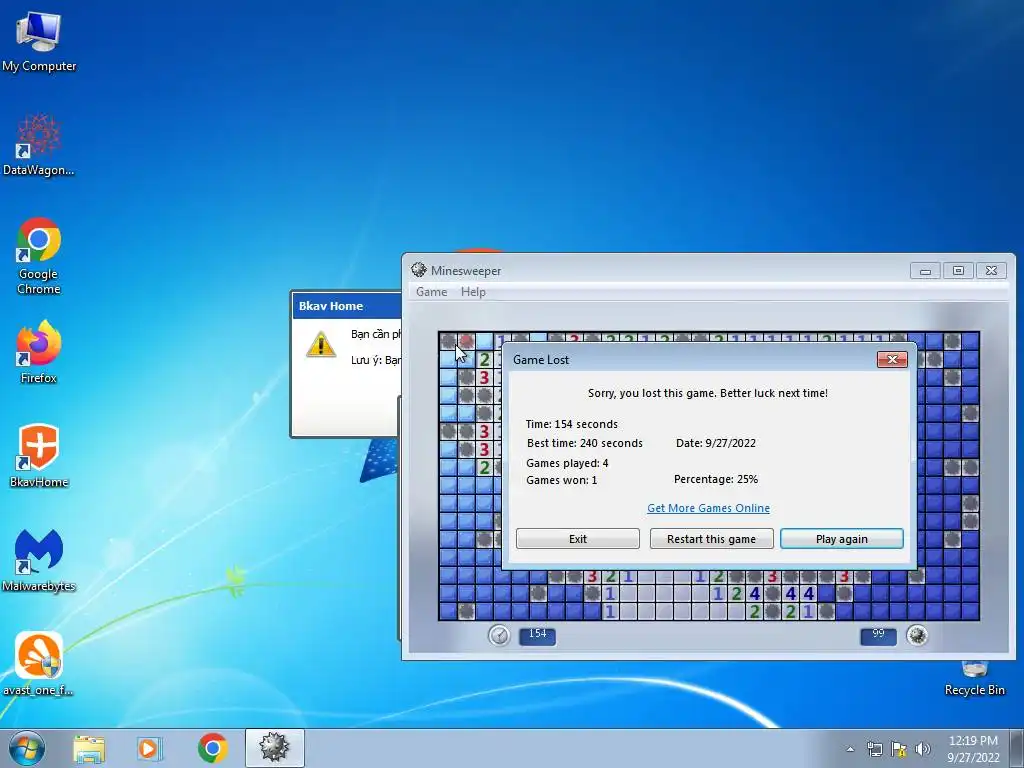Viewport: 1024px width, 768px height.
Task: Click the Bkav Home dialog title
Action: click(330, 306)
